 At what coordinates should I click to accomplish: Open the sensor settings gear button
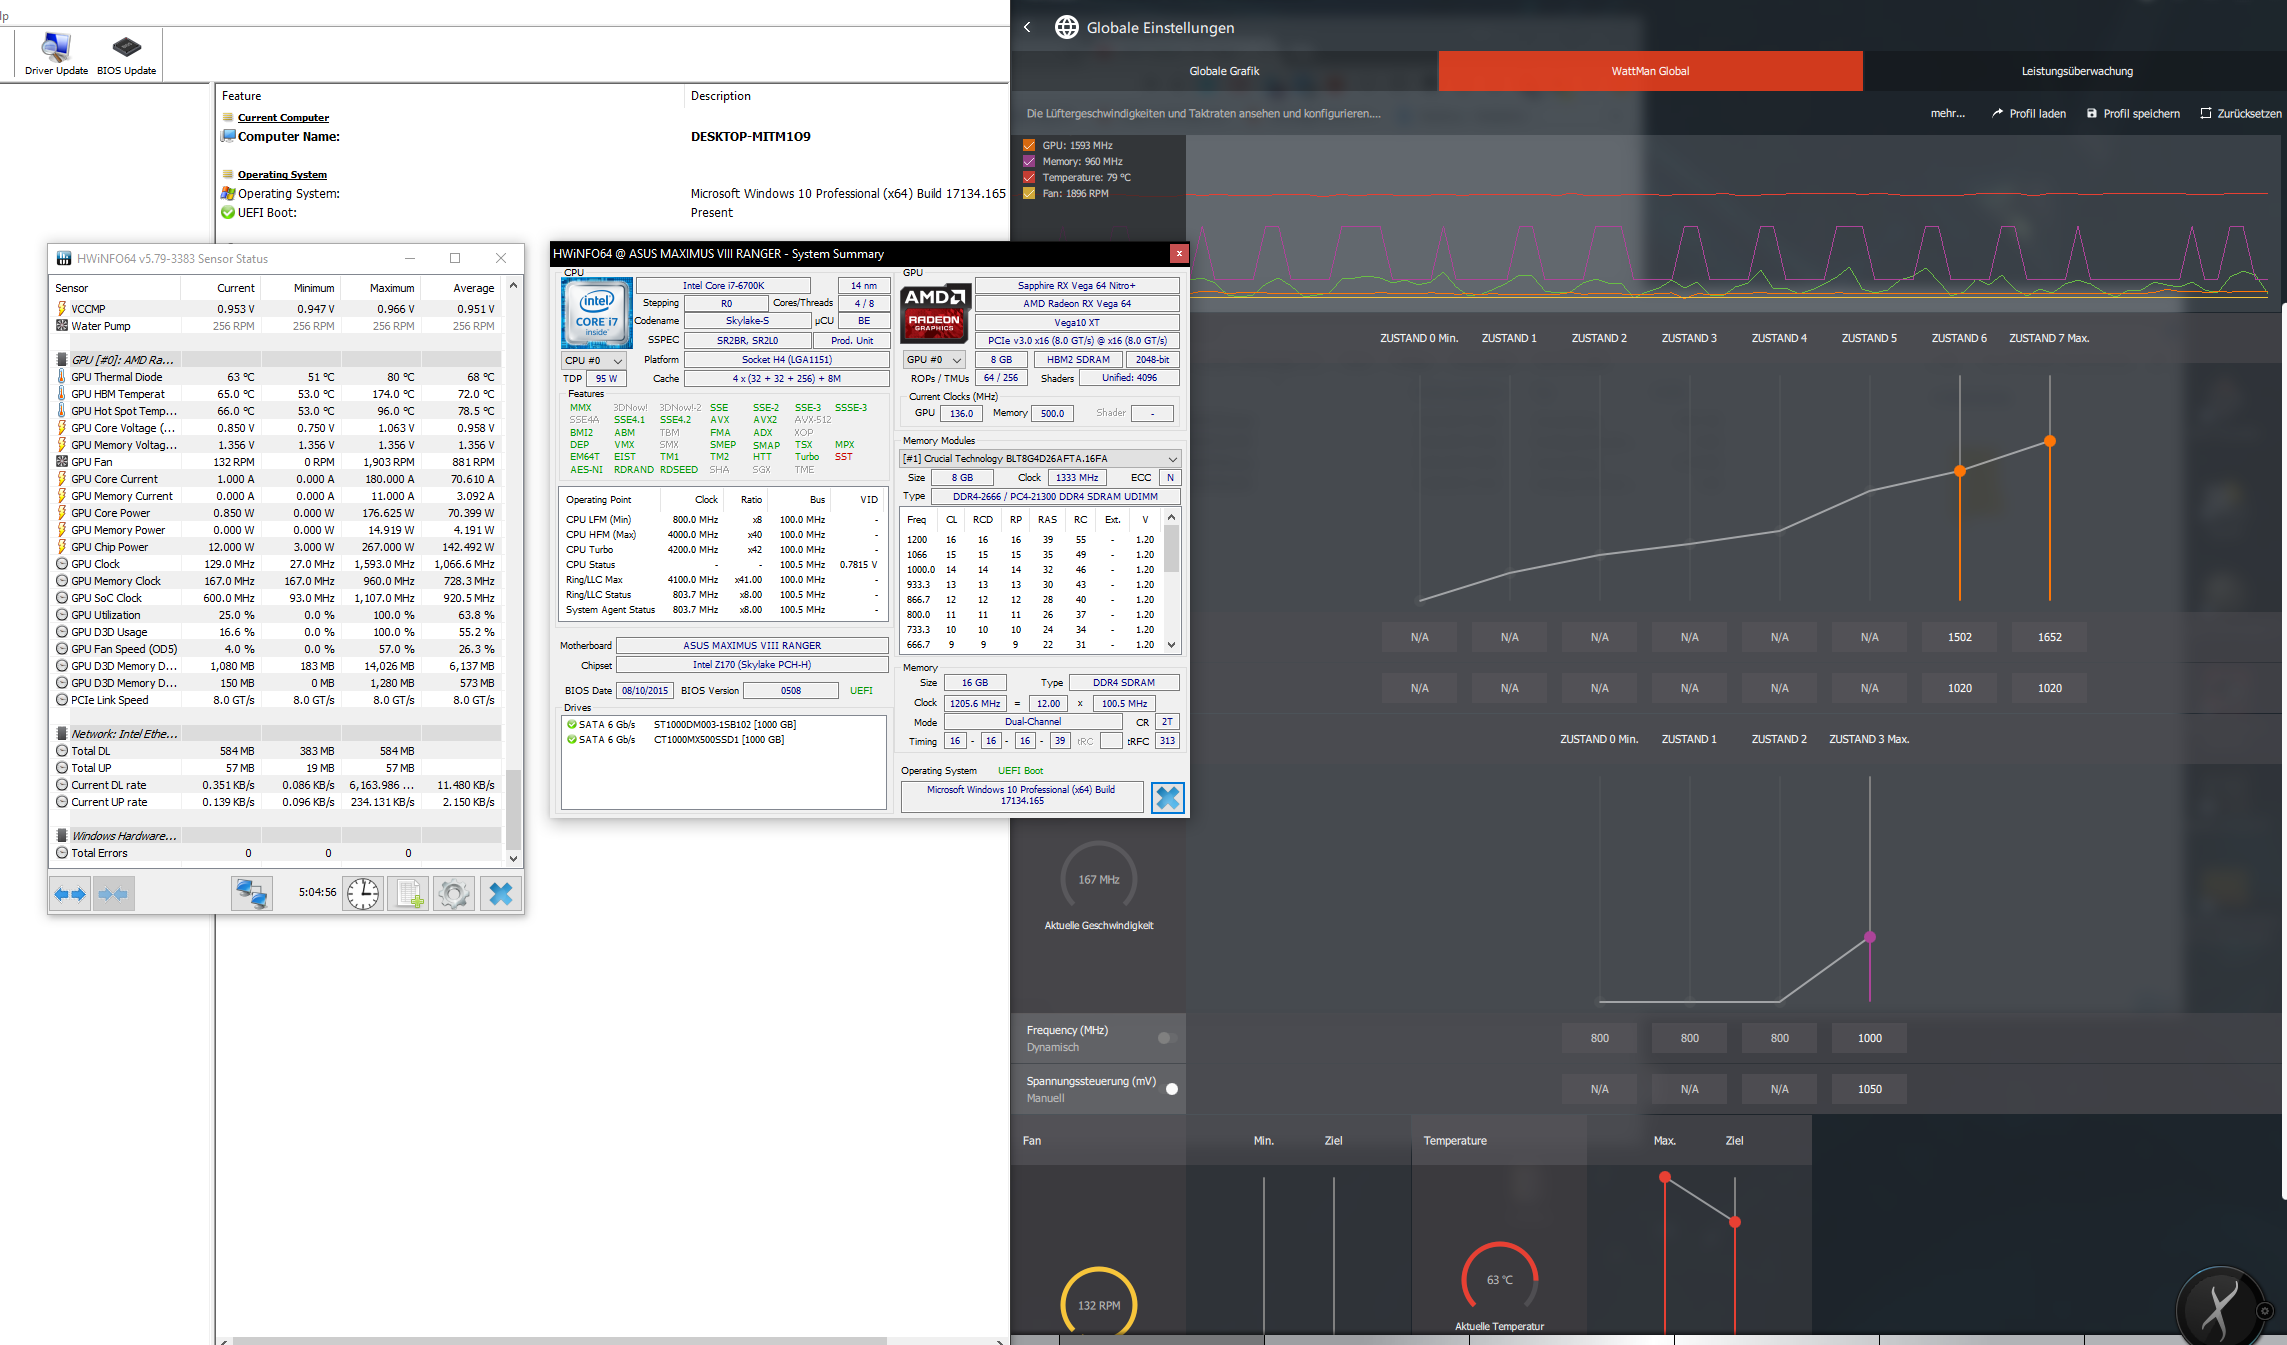coord(454,893)
